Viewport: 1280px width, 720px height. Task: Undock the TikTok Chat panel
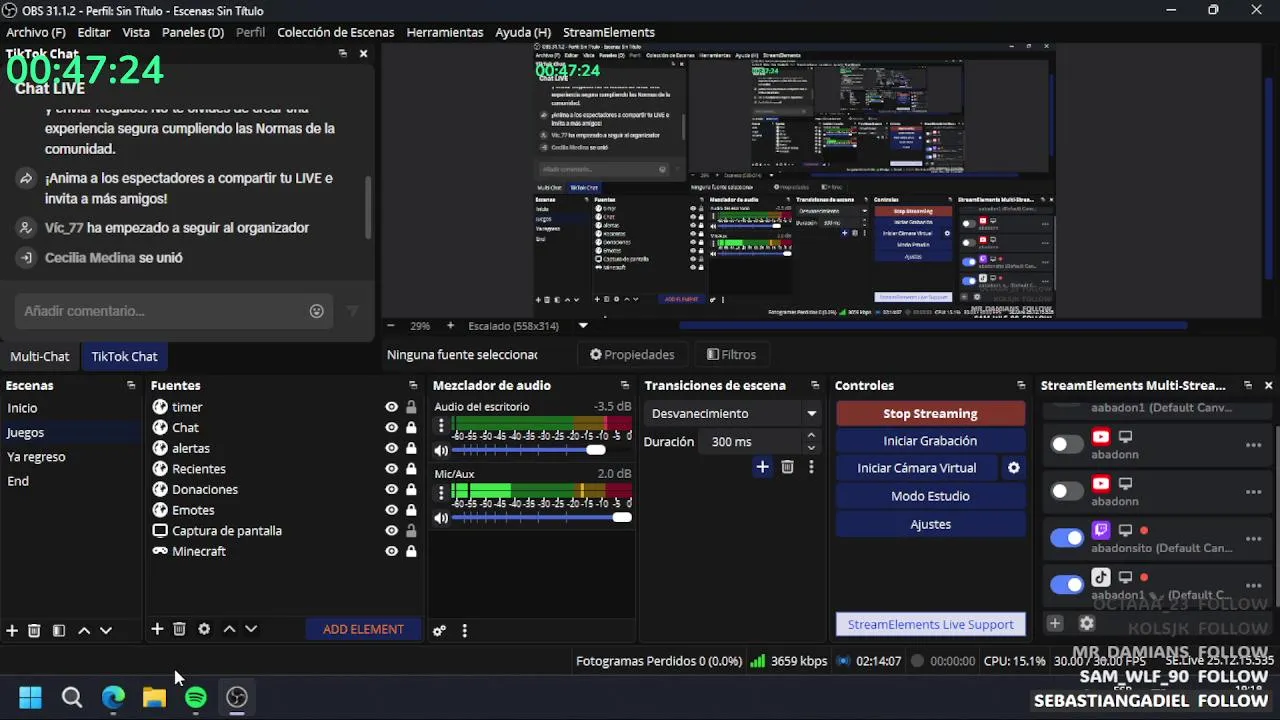tap(342, 53)
